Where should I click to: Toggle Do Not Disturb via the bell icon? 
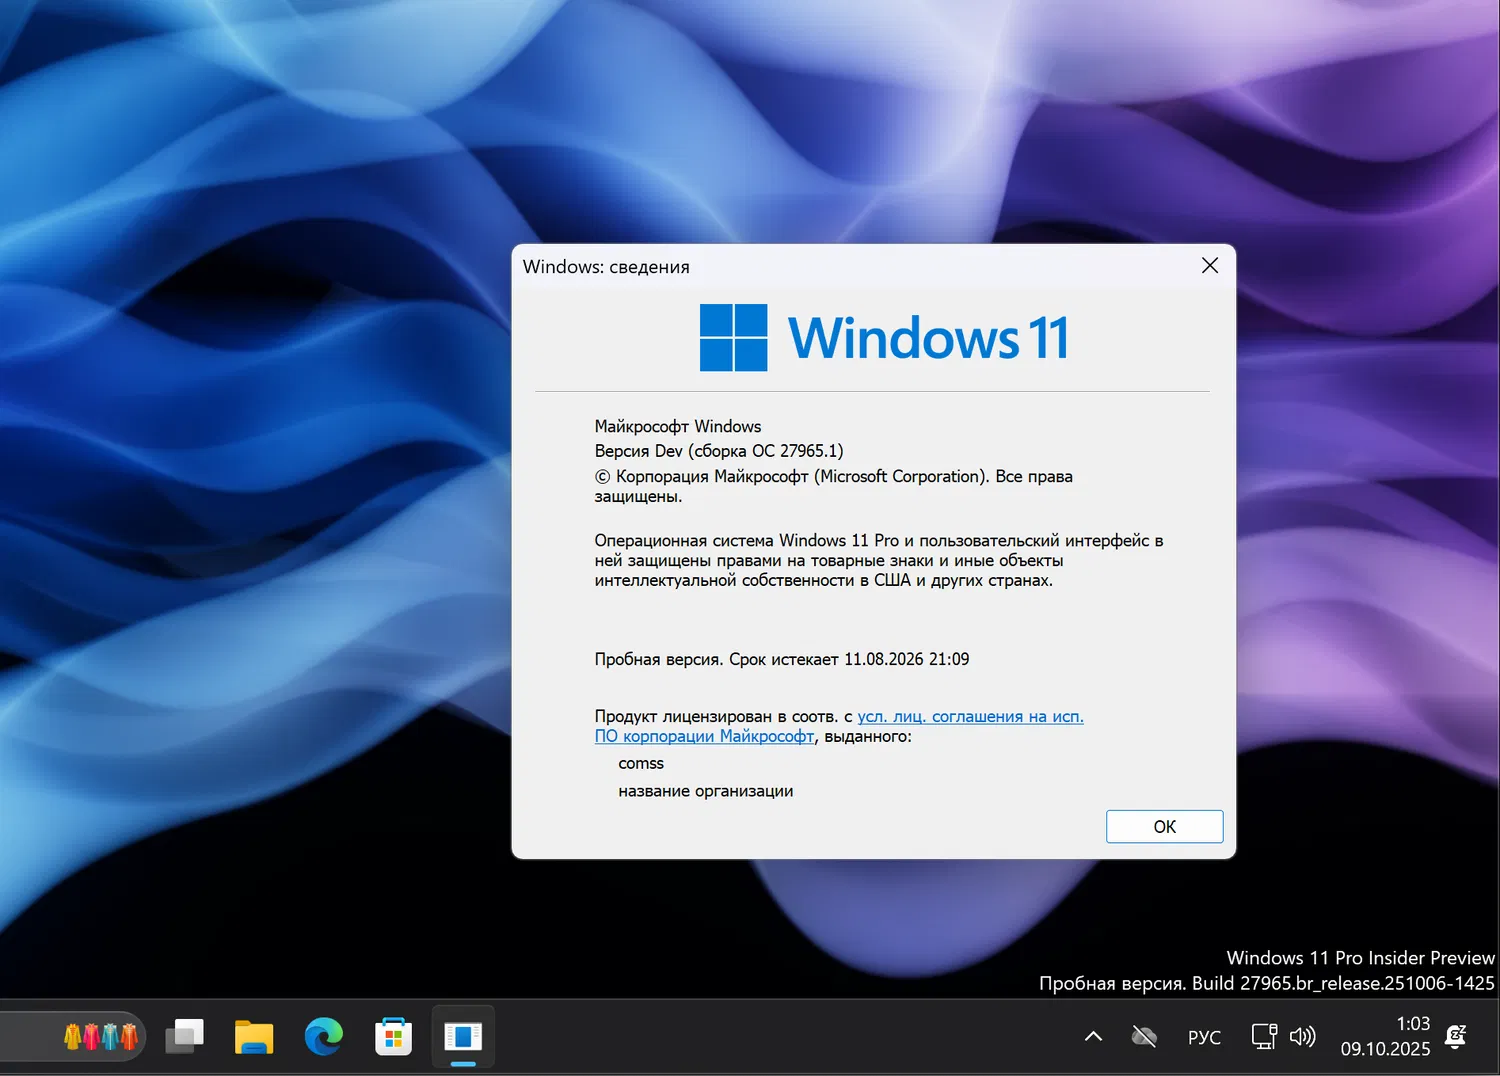pyautogui.click(x=1455, y=1037)
